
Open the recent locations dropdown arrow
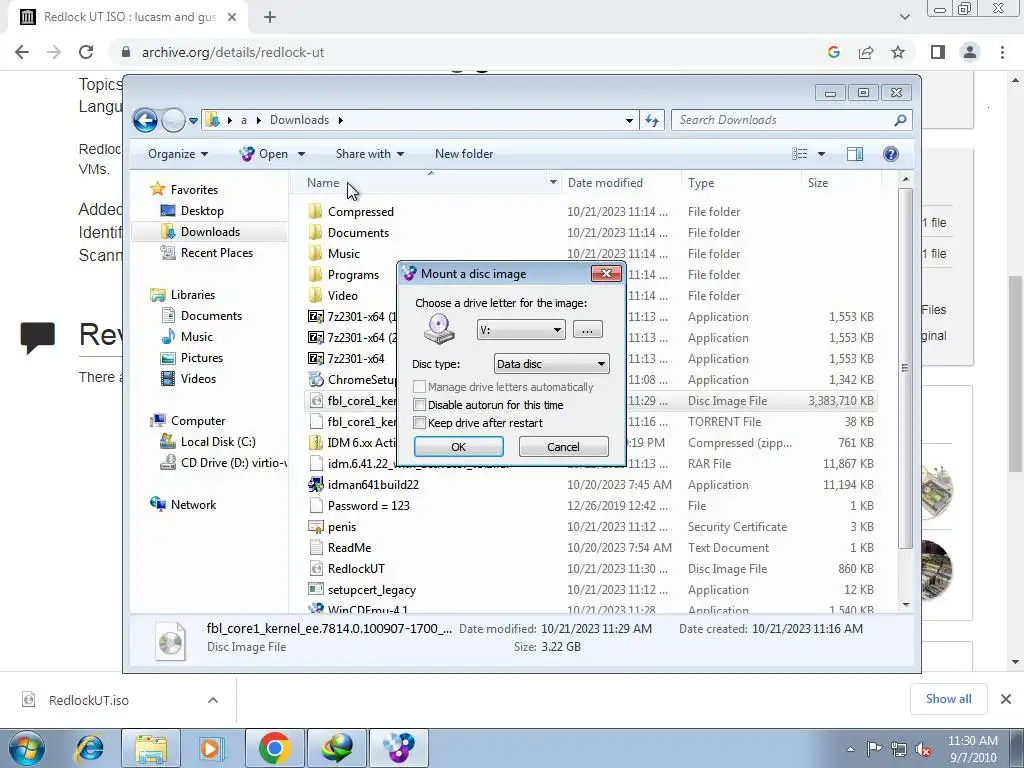pos(193,121)
